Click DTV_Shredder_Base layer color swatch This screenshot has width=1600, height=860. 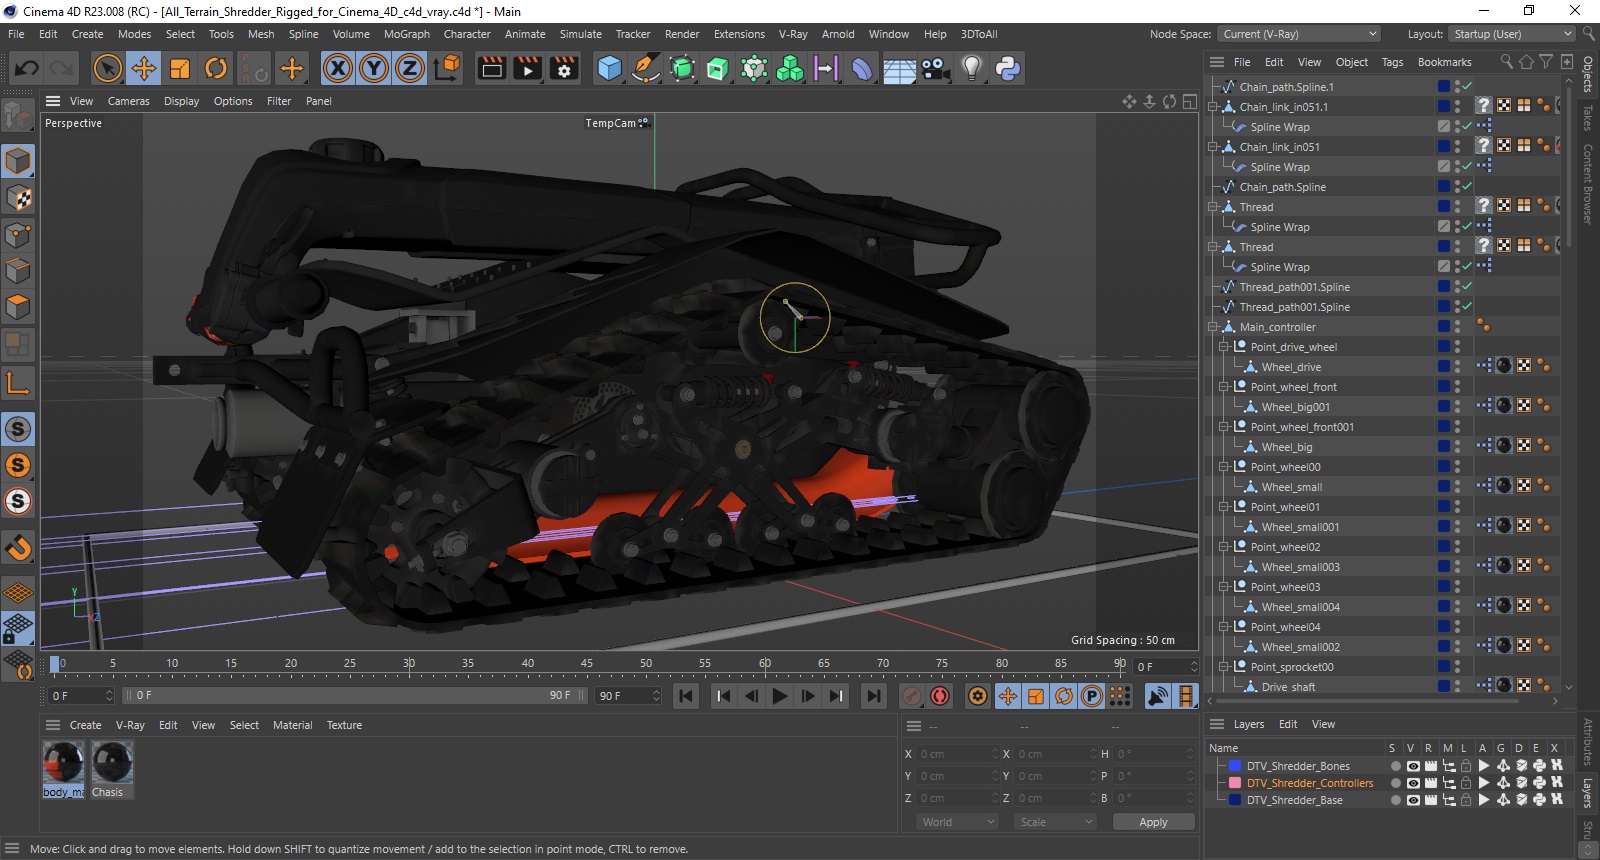[x=1235, y=800]
